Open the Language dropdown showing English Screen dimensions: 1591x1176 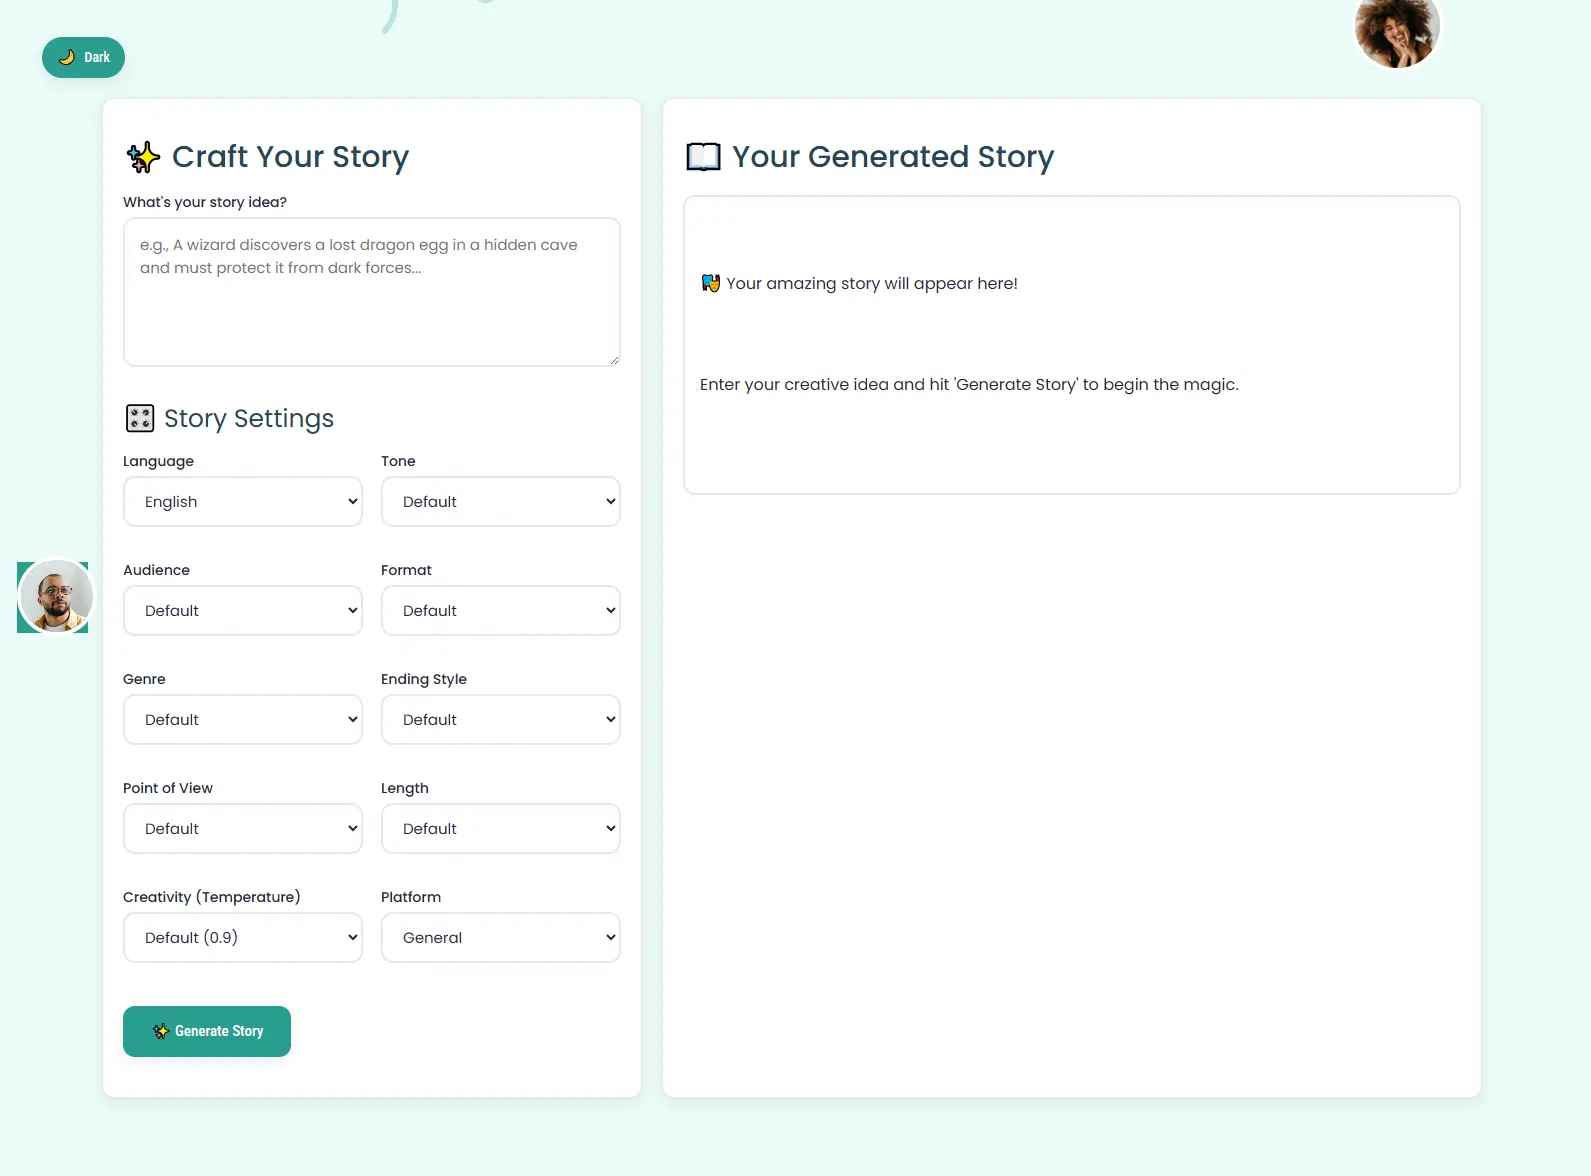[x=243, y=501]
